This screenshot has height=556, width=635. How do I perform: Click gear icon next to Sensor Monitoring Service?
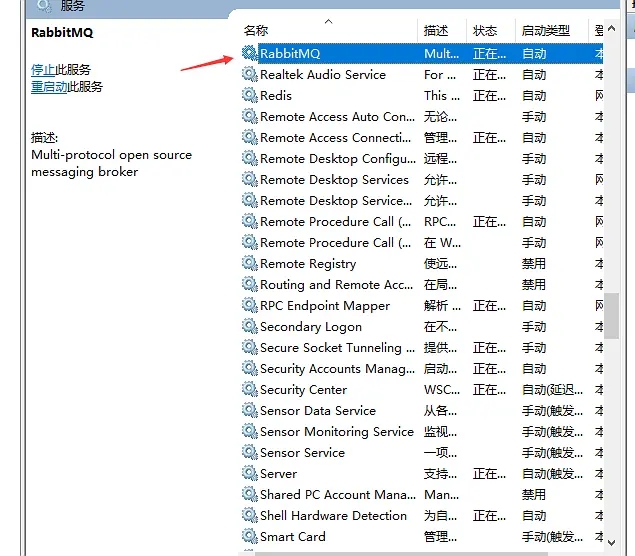tap(249, 432)
